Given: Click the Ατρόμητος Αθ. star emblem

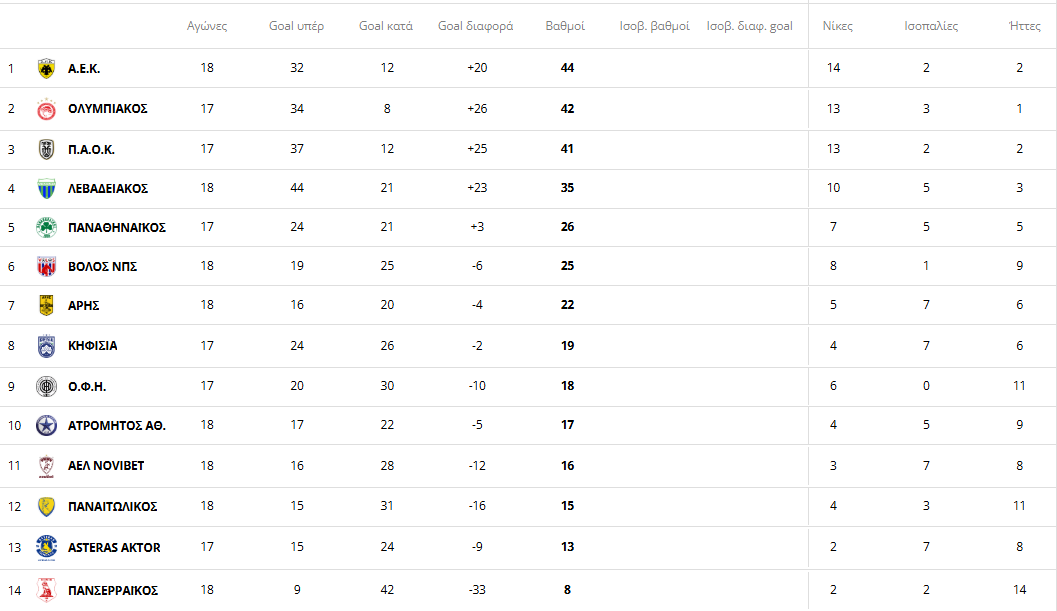Looking at the screenshot, I should (x=46, y=425).
